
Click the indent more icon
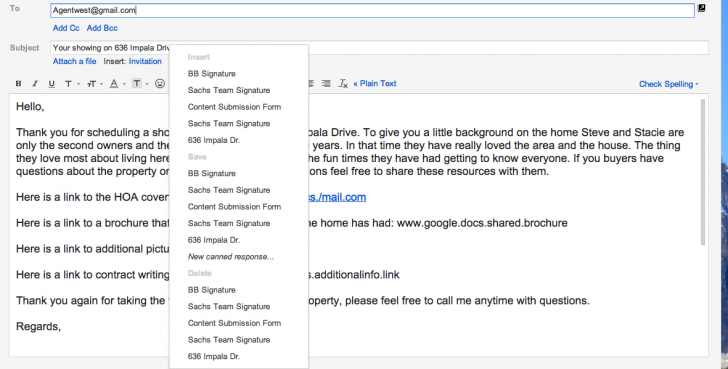coord(326,84)
